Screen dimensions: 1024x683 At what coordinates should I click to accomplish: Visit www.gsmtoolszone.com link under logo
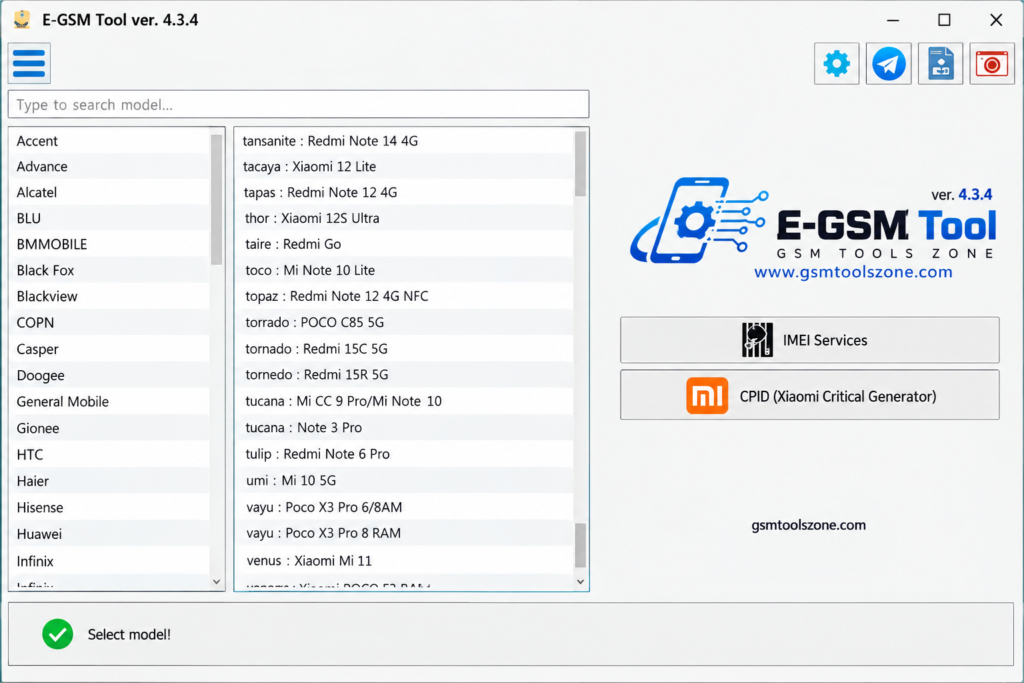click(853, 272)
